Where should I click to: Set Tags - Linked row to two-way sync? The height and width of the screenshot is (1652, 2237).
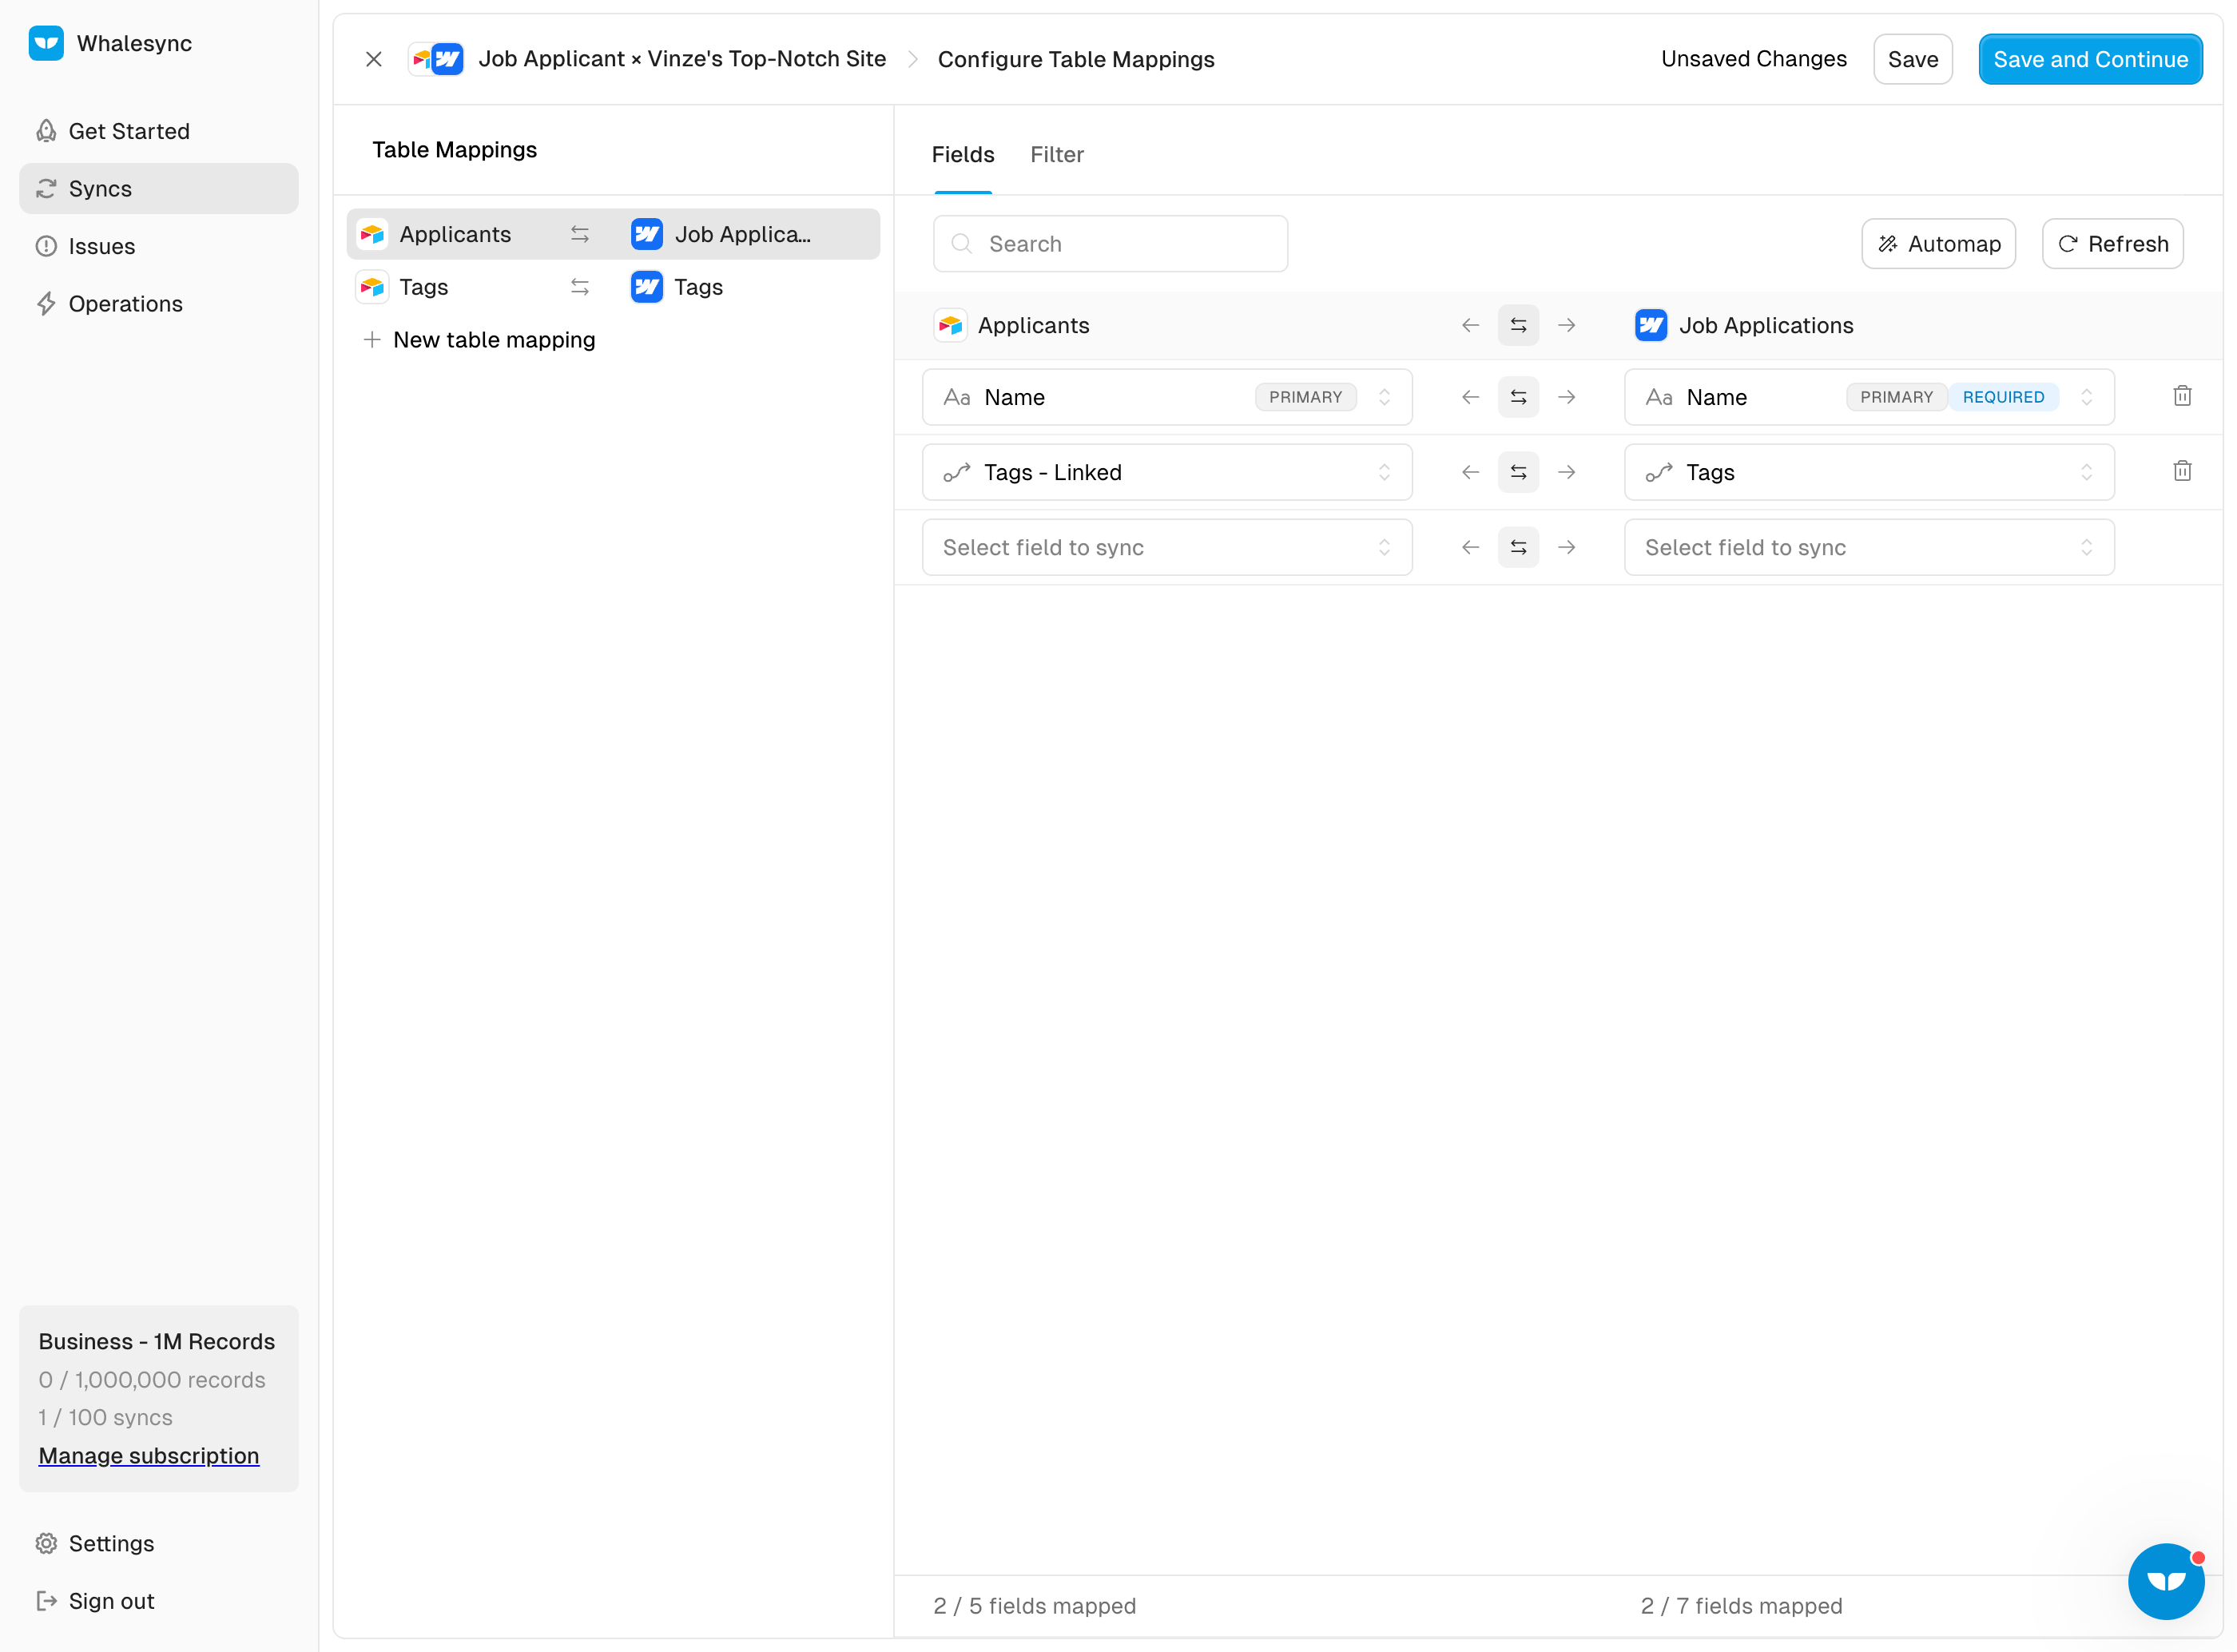(1518, 472)
